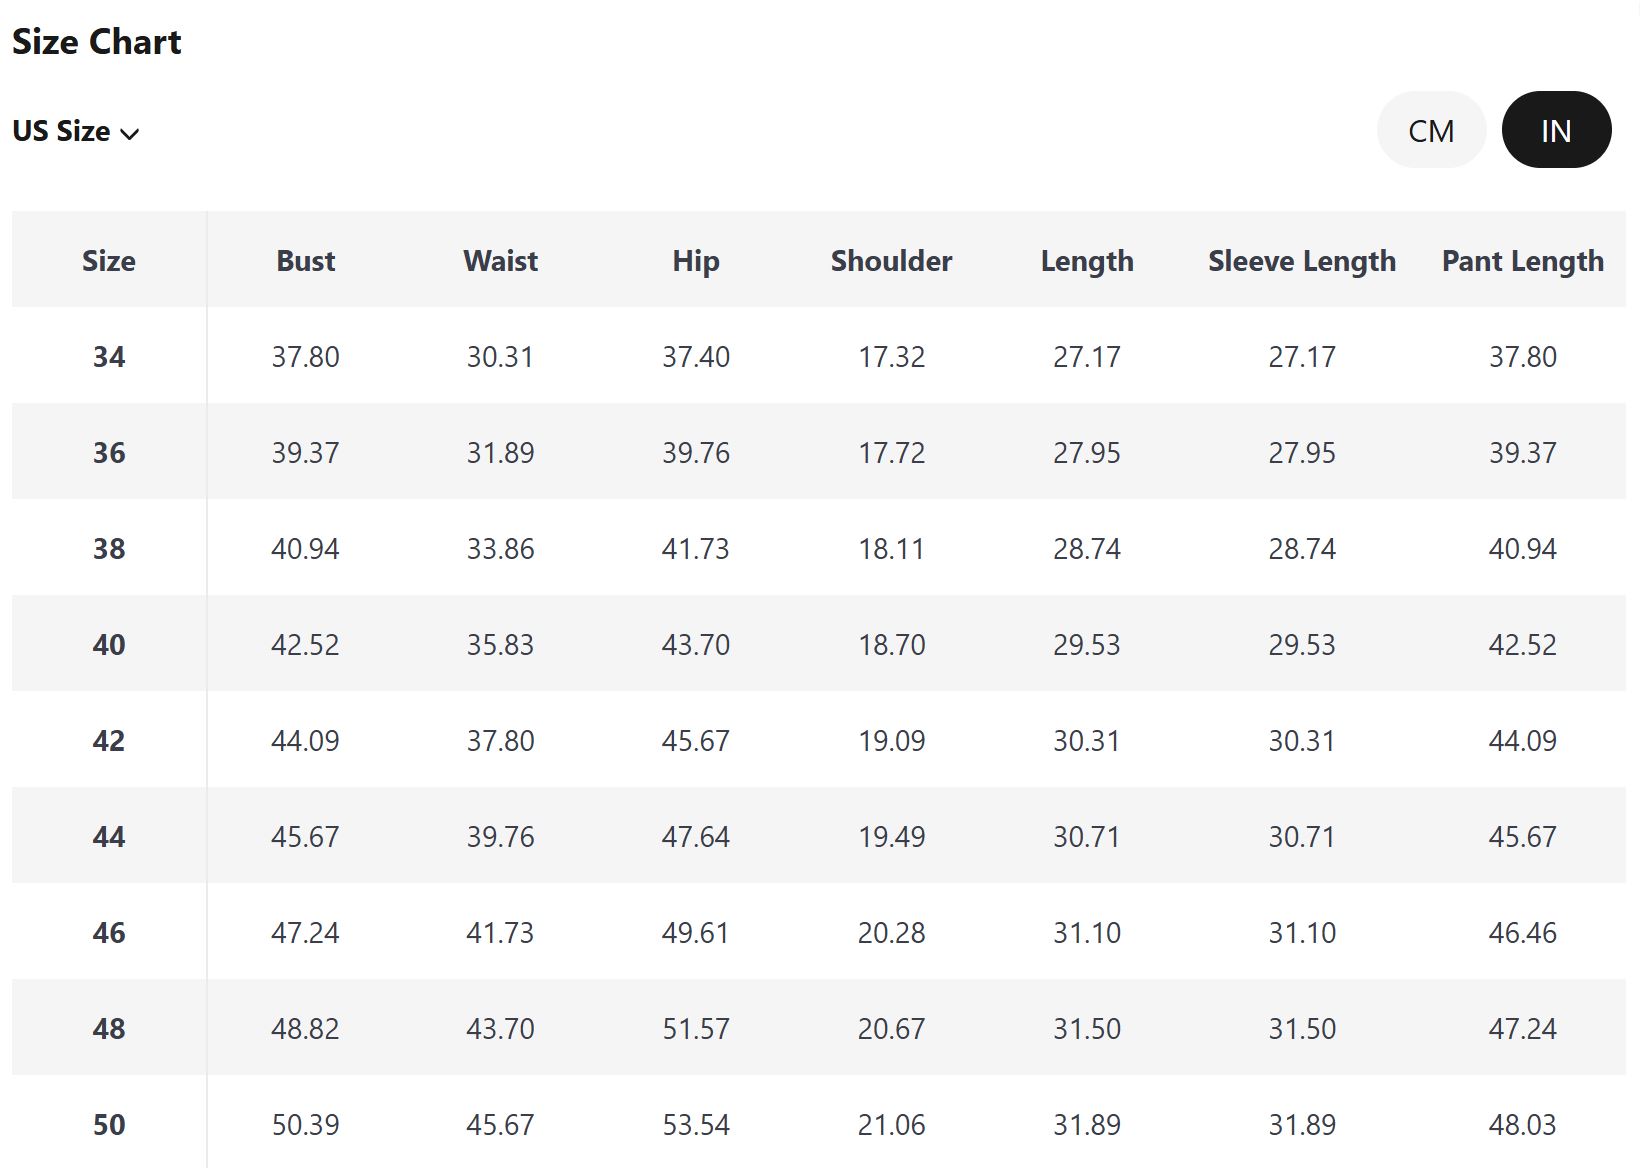The width and height of the screenshot is (1640, 1168).
Task: Click the Shoulder column header
Action: (891, 261)
